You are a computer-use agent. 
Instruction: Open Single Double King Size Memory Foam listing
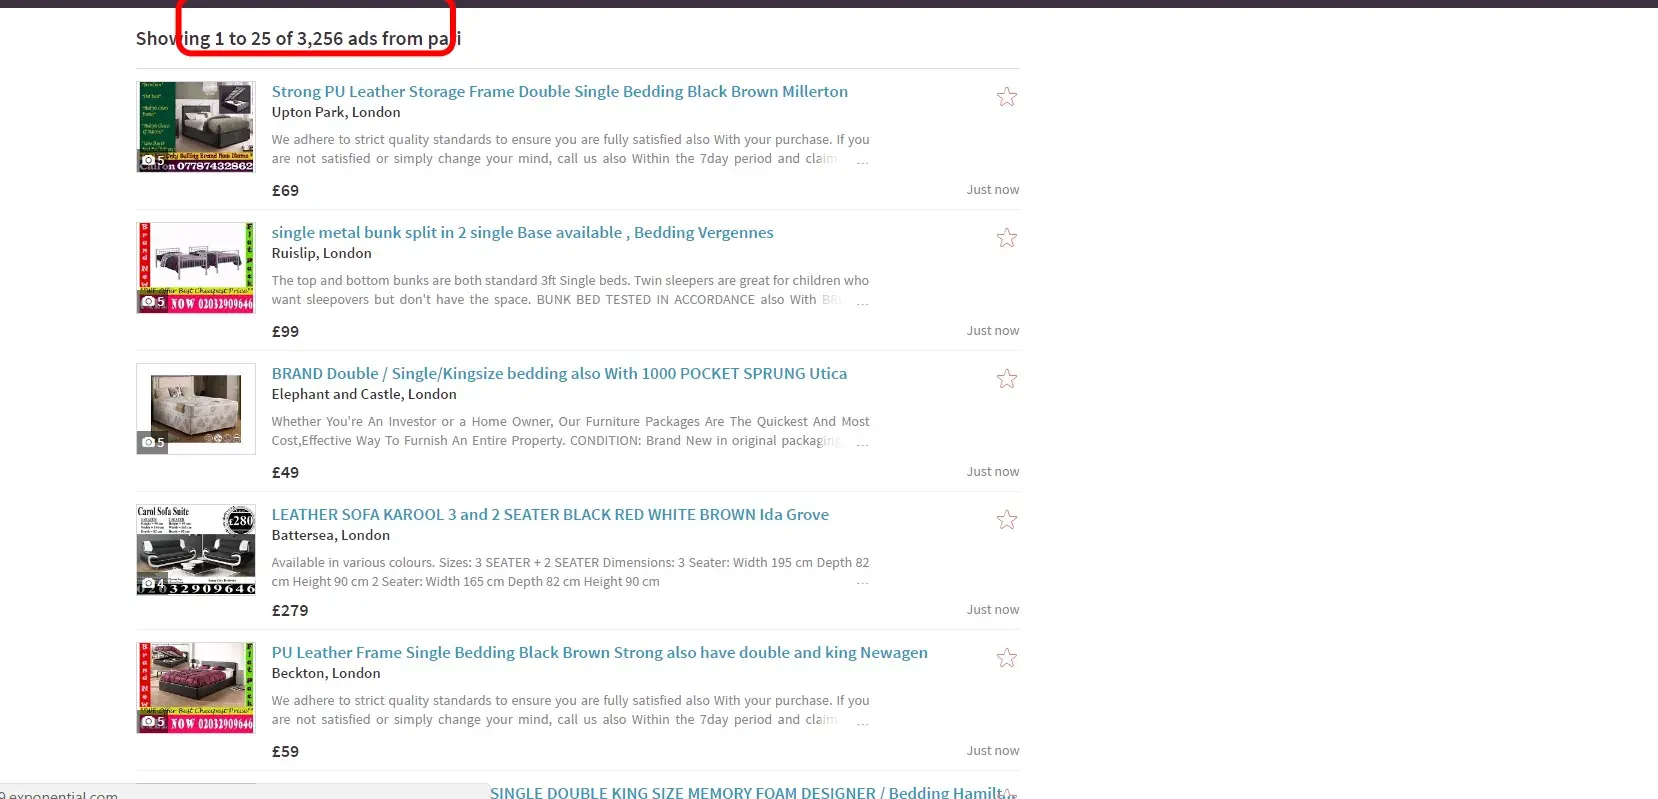point(753,792)
